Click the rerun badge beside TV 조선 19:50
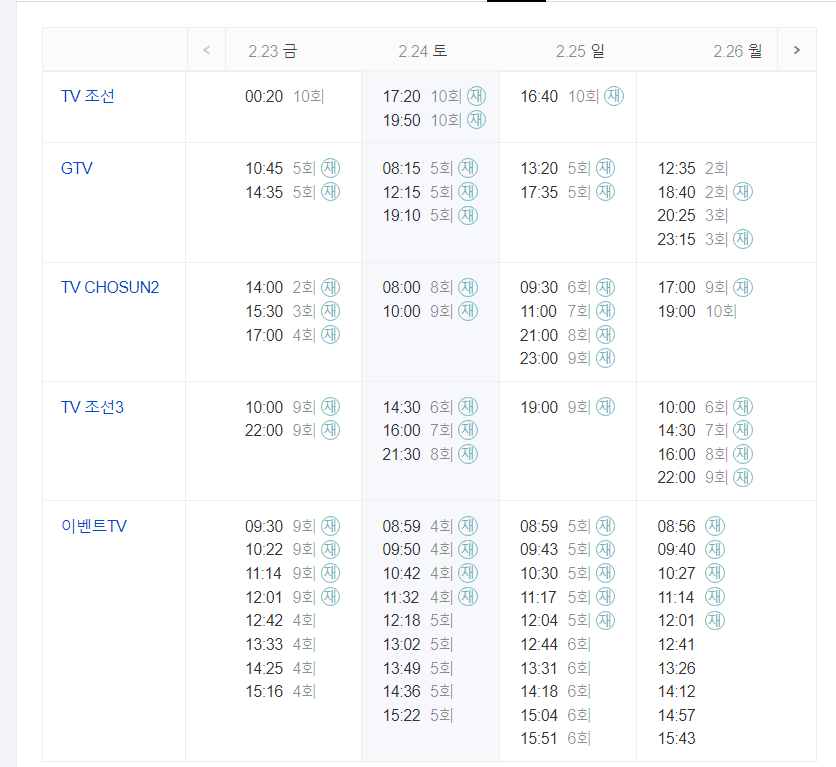 [476, 119]
